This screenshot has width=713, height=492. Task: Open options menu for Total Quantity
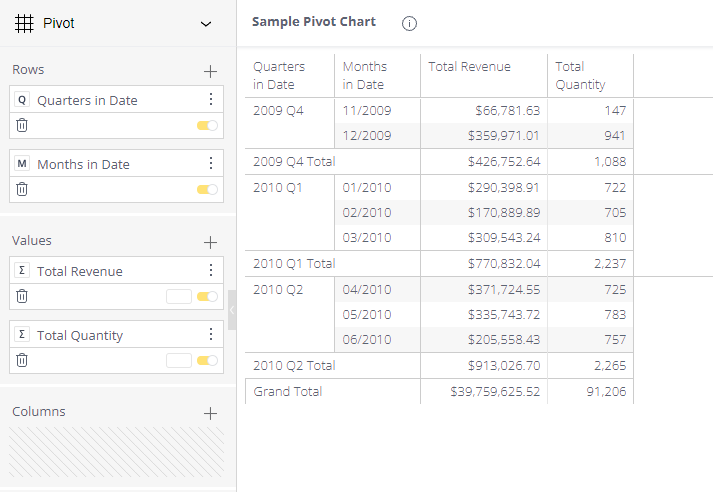coord(210,335)
